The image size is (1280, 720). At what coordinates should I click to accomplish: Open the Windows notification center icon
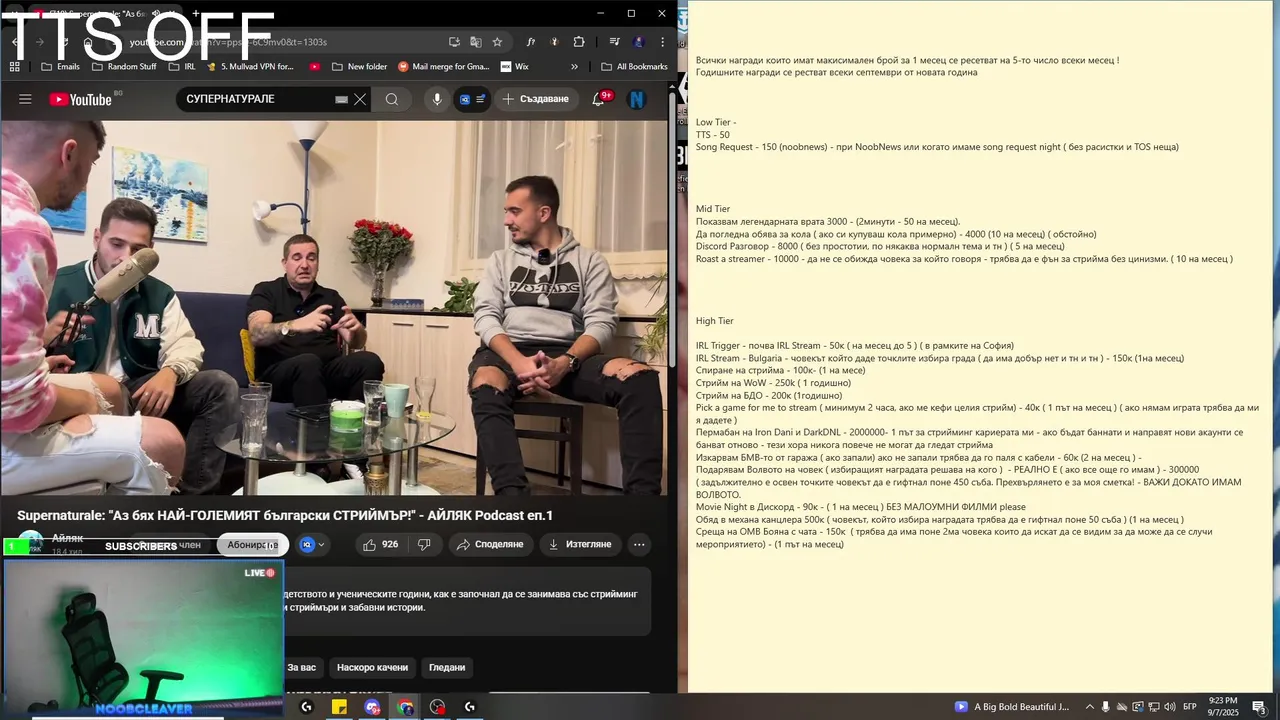[x=1259, y=707]
